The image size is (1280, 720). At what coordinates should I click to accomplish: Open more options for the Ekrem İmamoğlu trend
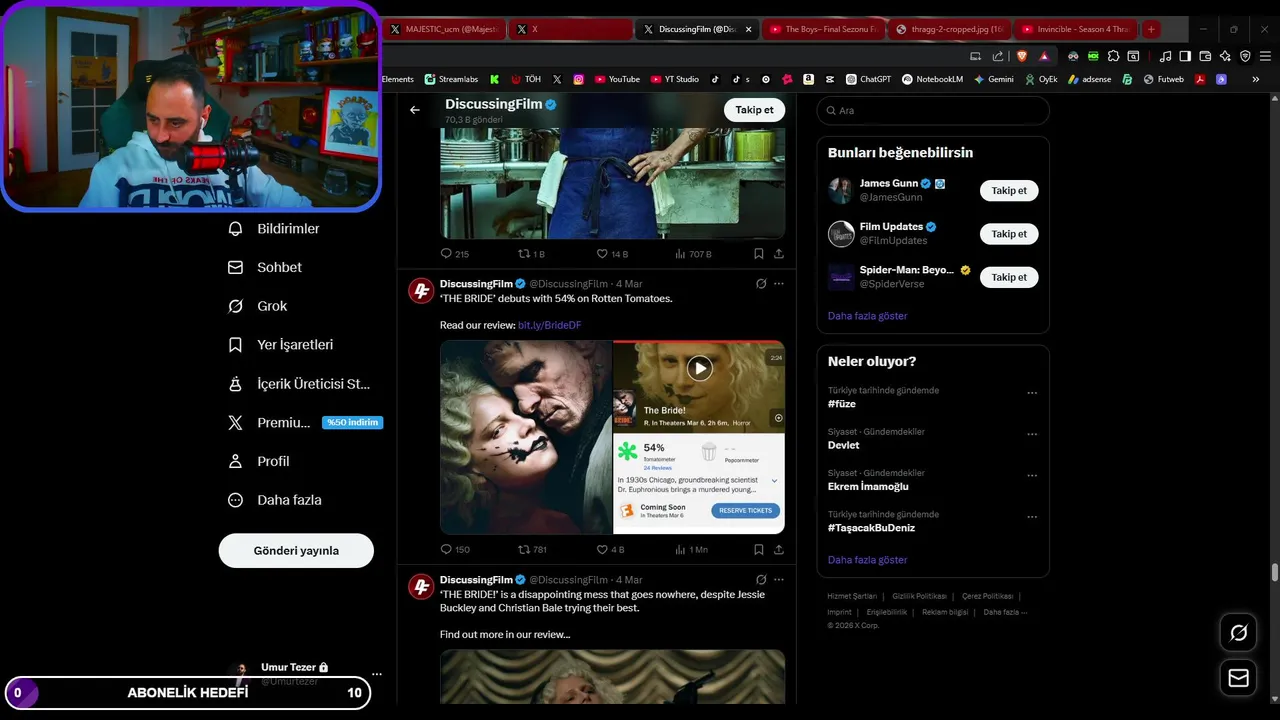click(1032, 476)
